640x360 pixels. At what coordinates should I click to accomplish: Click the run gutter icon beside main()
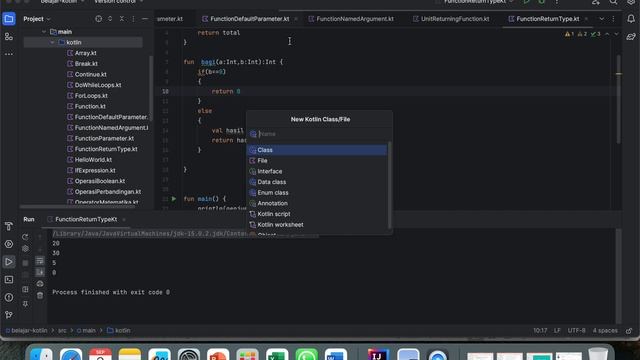coord(174,199)
